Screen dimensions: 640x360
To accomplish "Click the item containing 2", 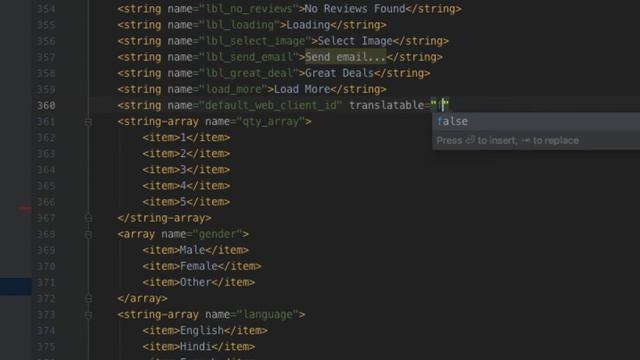I will [x=186, y=153].
